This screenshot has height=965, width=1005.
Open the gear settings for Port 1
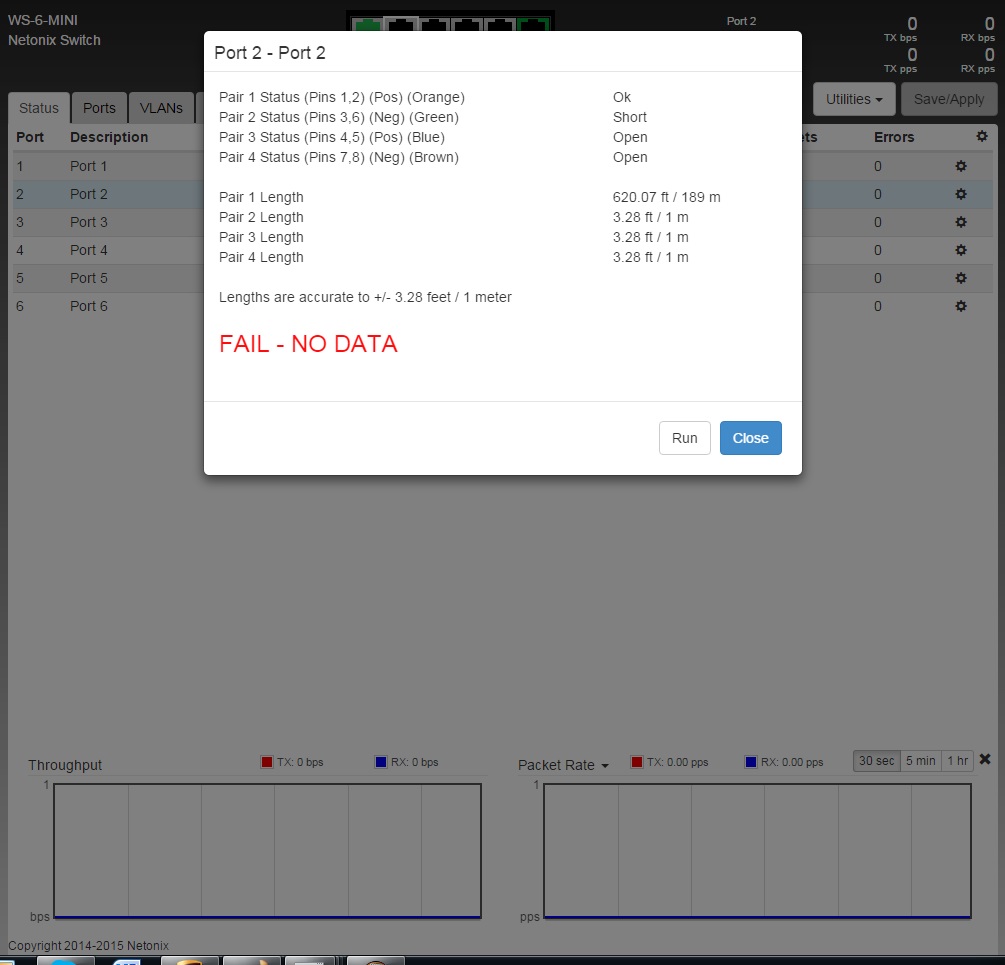coord(961,166)
